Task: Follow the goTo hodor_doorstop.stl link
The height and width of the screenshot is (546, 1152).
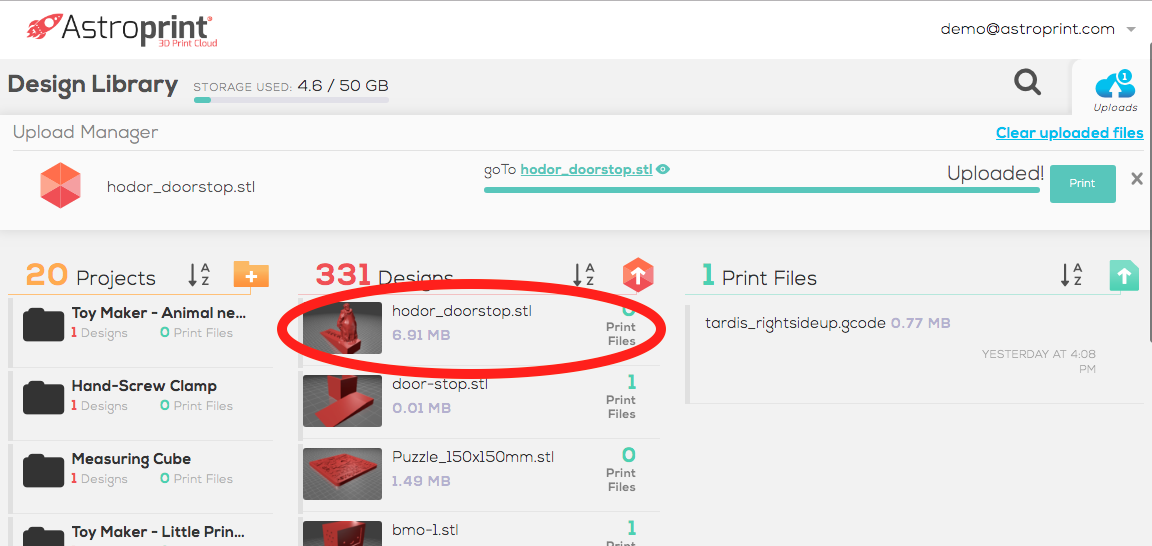Action: pyautogui.click(x=586, y=170)
